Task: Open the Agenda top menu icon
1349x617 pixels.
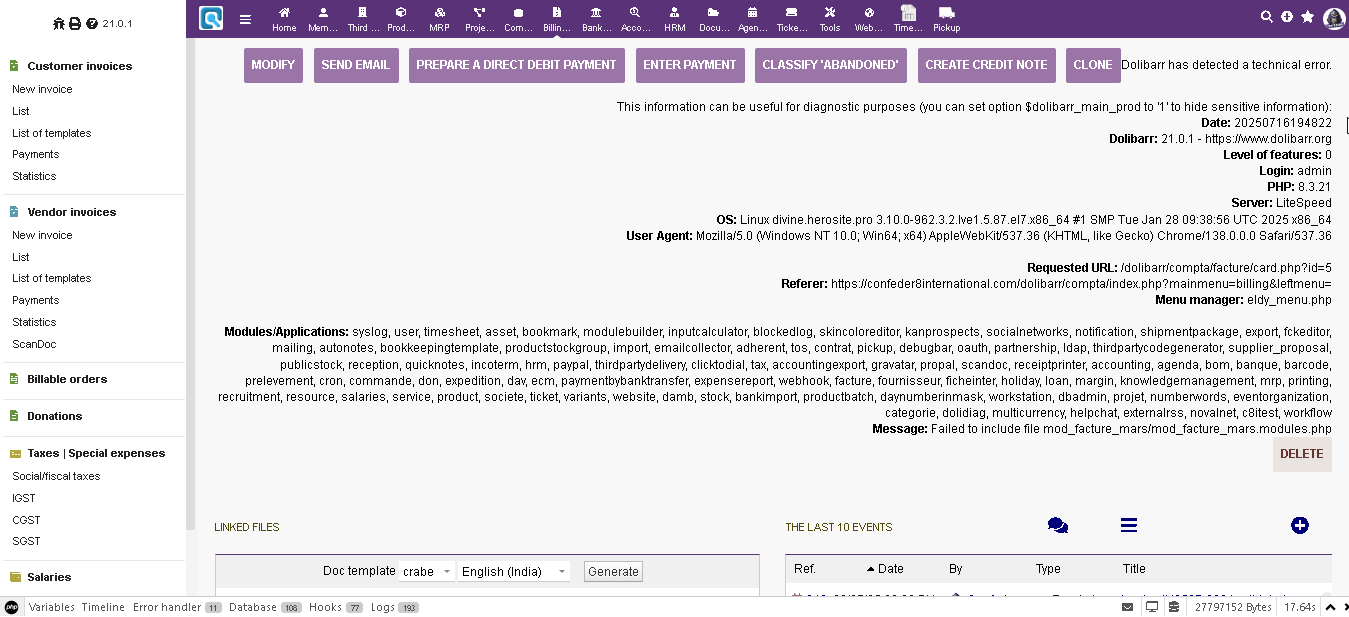Action: pyautogui.click(x=752, y=13)
